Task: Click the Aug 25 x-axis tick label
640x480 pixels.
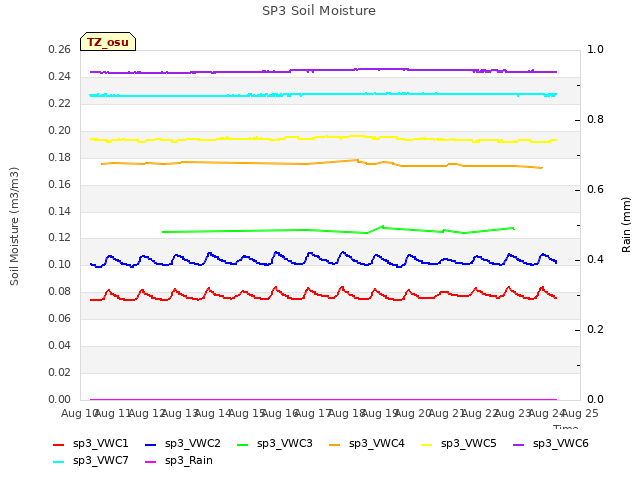Action: (580, 413)
